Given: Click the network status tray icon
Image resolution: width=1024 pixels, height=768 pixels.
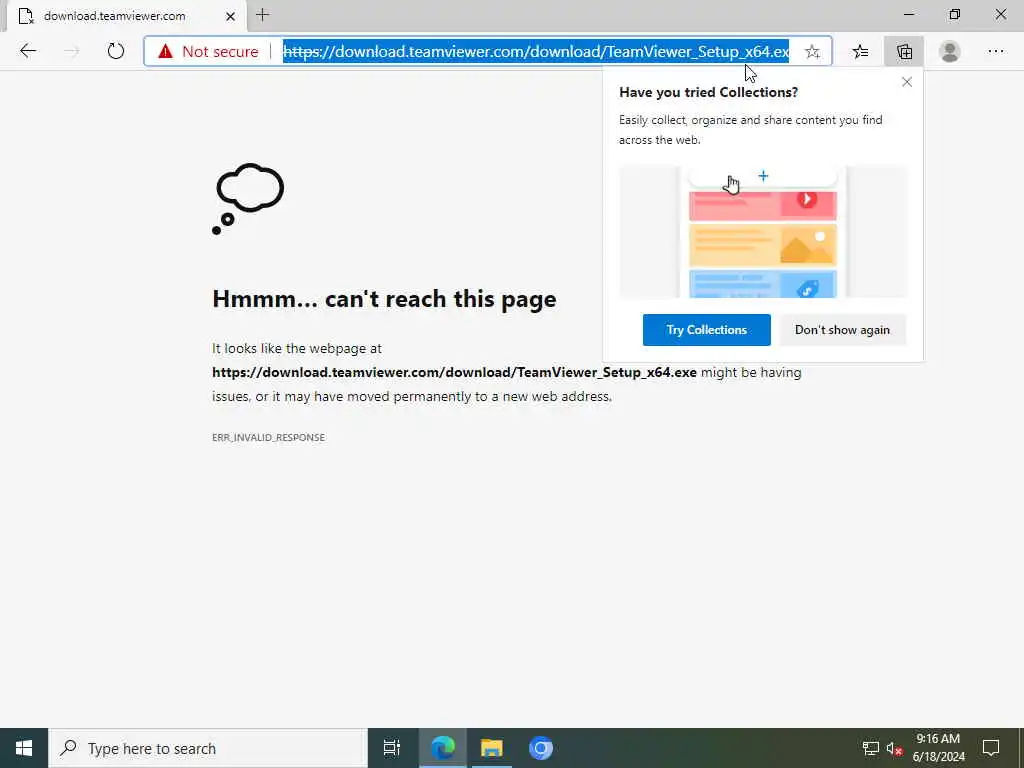Looking at the screenshot, I should [x=870, y=748].
